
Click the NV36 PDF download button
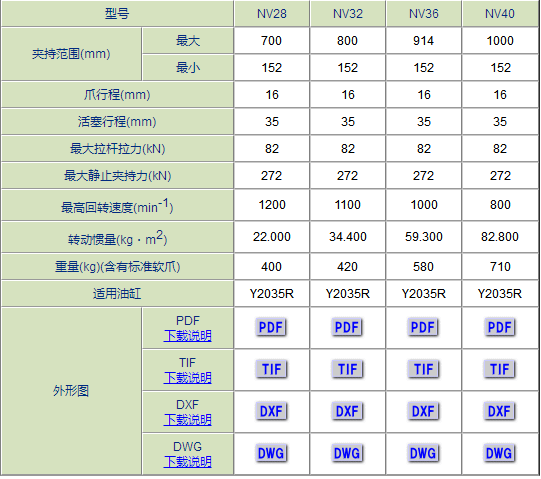(x=423, y=327)
